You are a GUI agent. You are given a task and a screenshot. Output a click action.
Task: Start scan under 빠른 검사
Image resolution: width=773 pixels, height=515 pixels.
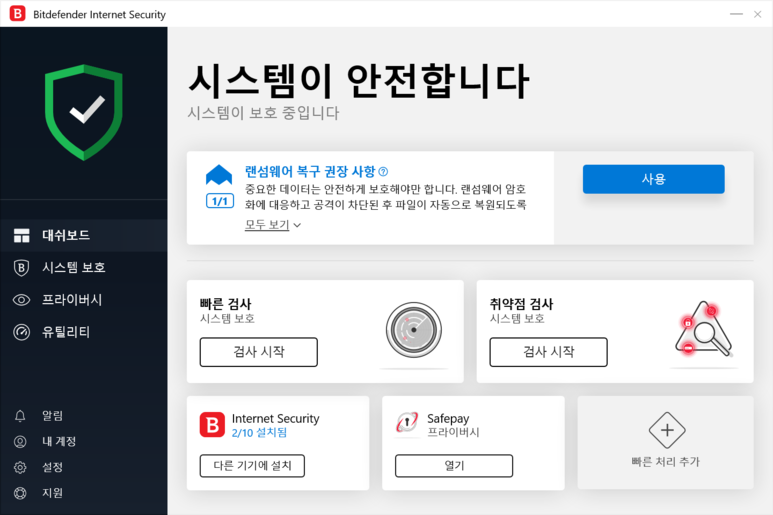(x=258, y=352)
